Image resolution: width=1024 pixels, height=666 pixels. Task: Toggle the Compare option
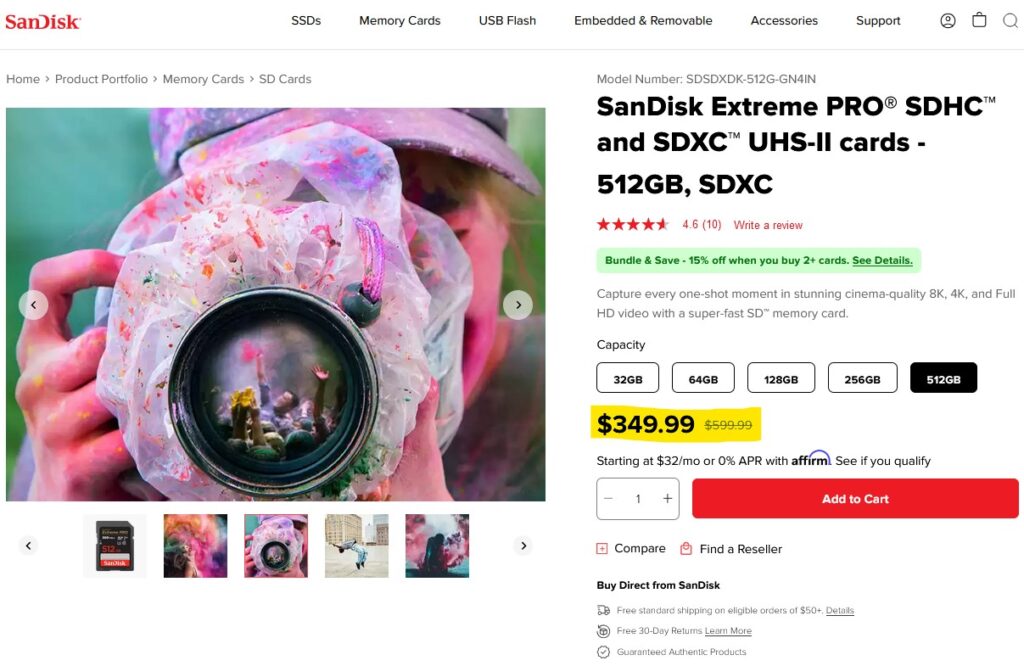pos(631,549)
